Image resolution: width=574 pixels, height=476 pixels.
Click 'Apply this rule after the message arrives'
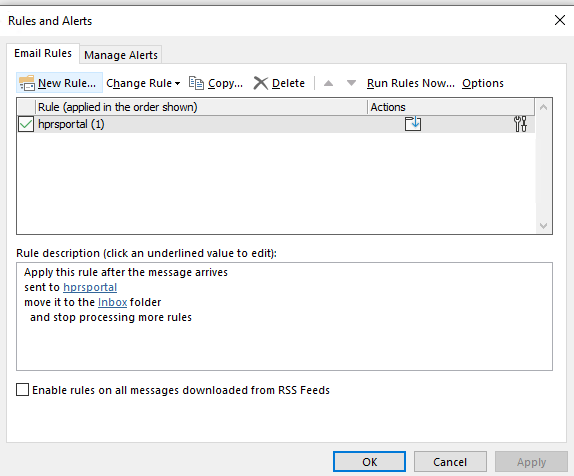tap(126, 272)
